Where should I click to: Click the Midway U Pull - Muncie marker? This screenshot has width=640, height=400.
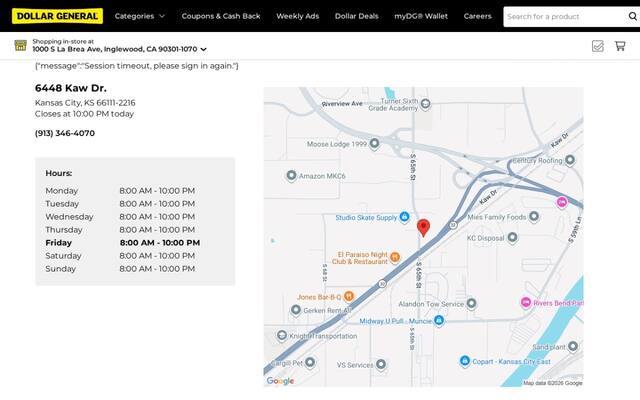point(439,320)
